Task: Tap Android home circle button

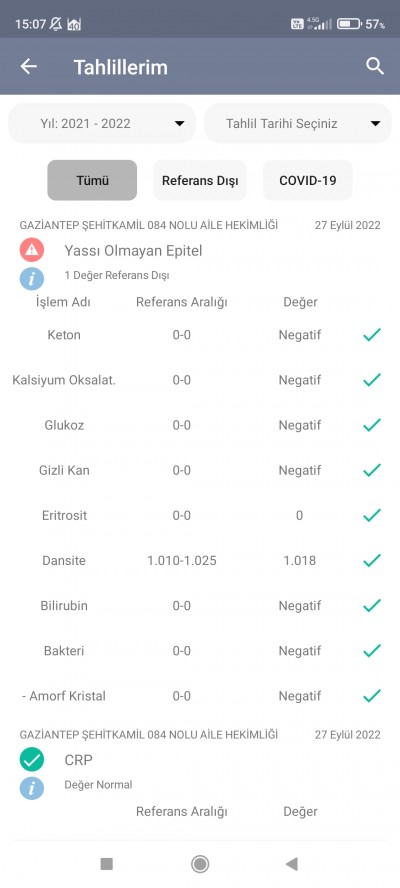Action: point(199,864)
